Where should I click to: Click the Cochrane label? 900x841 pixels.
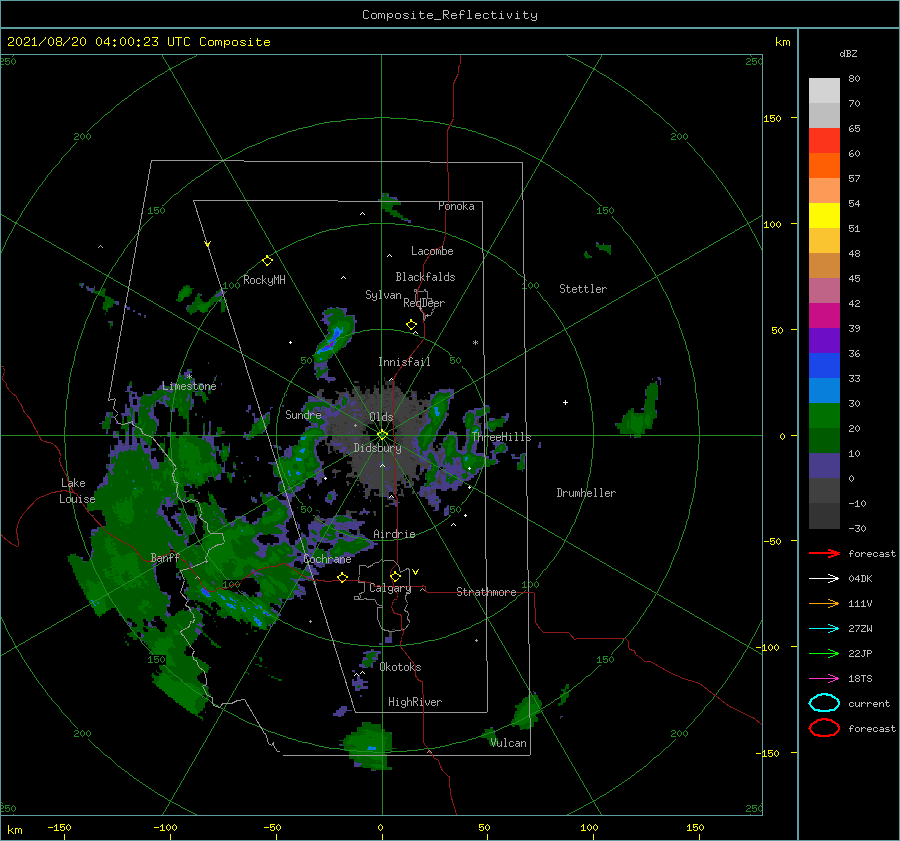point(327,559)
